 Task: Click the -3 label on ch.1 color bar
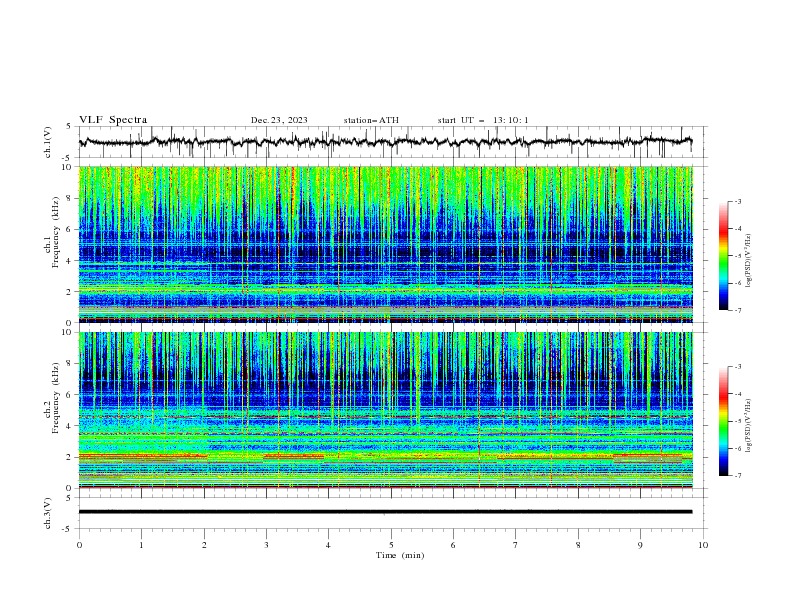(x=738, y=202)
